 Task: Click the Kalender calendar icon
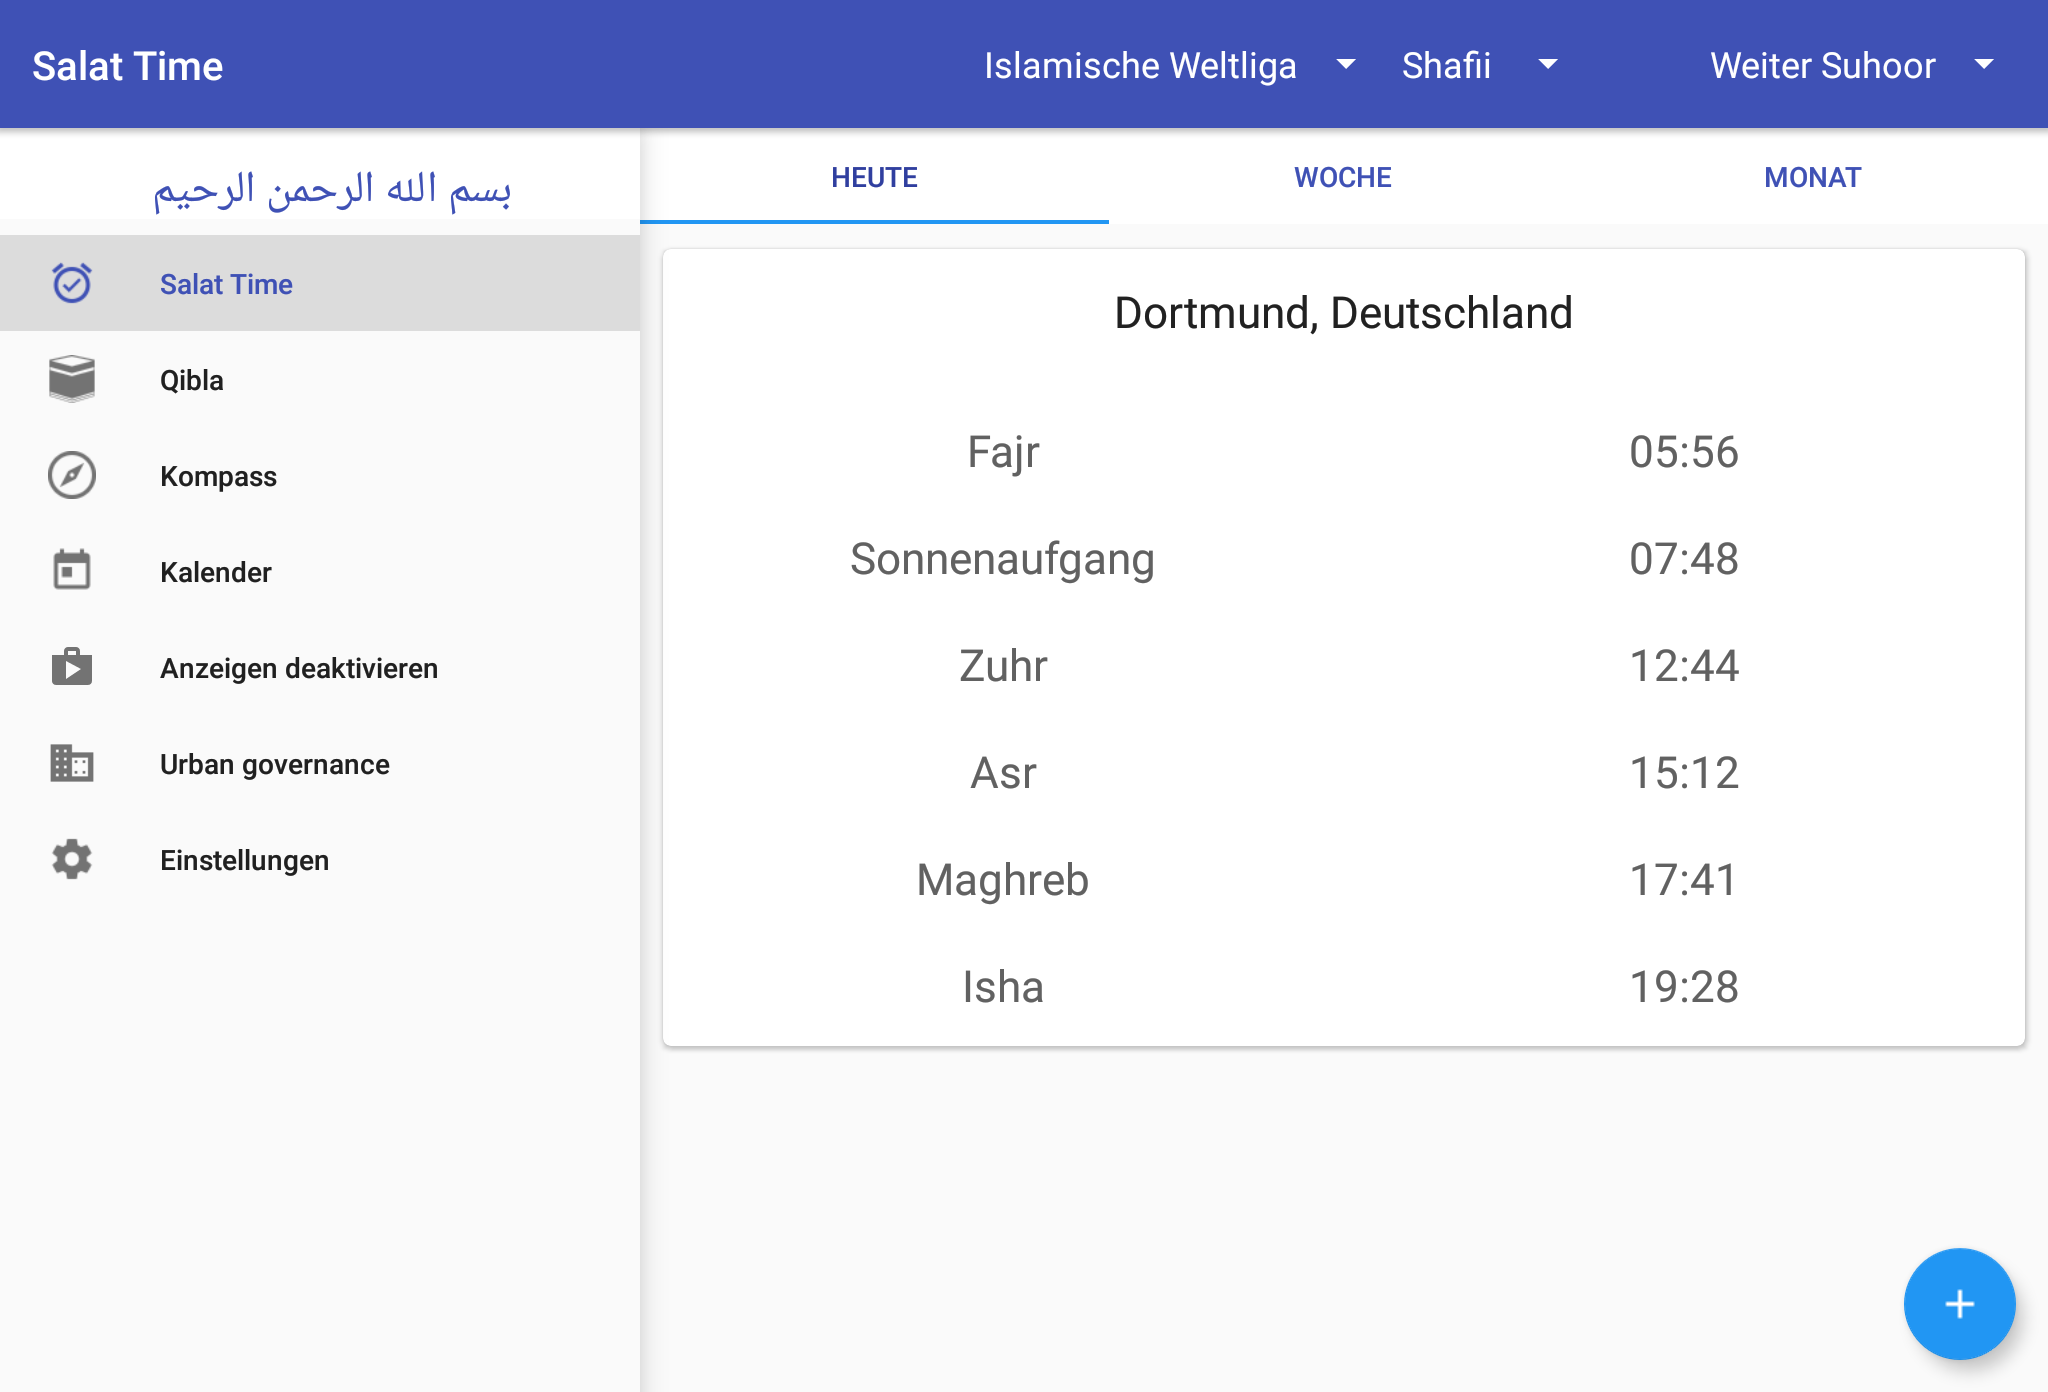[72, 571]
